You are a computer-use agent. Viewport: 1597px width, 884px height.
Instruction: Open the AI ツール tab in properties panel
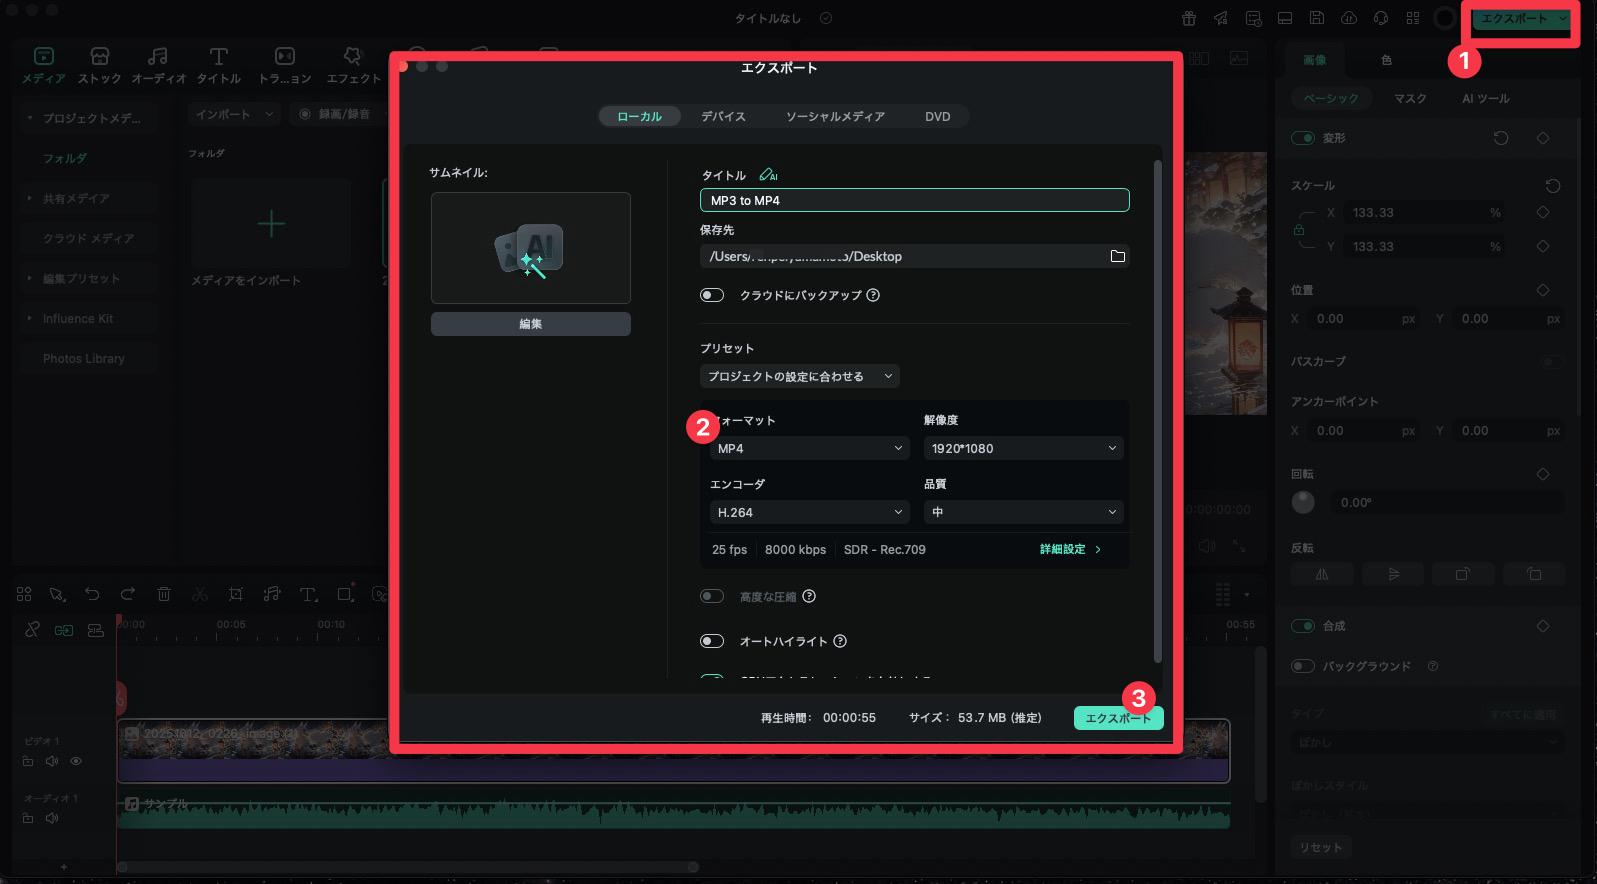coord(1486,98)
